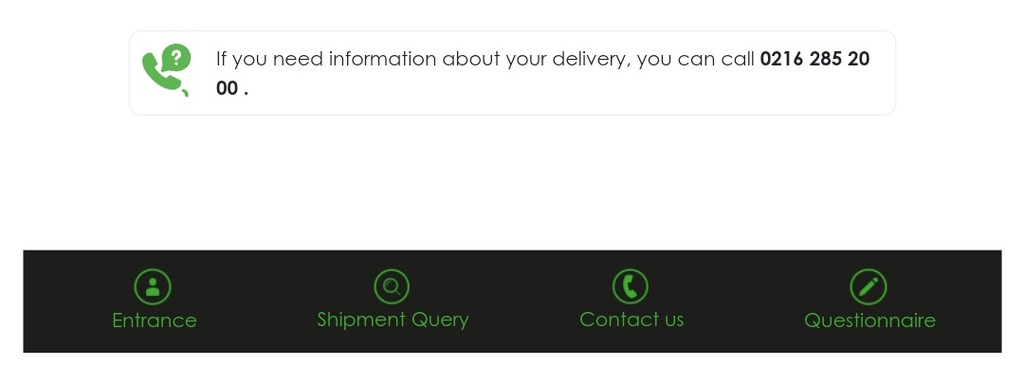Click the white delivery info card
The height and width of the screenshot is (376, 1024).
512,72
